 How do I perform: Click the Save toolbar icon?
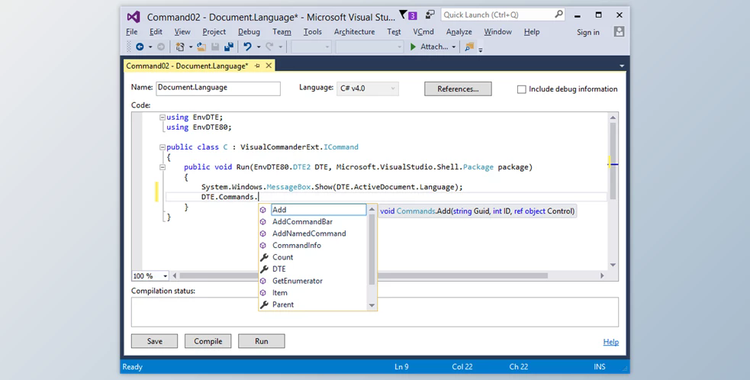pyautogui.click(x=215, y=47)
